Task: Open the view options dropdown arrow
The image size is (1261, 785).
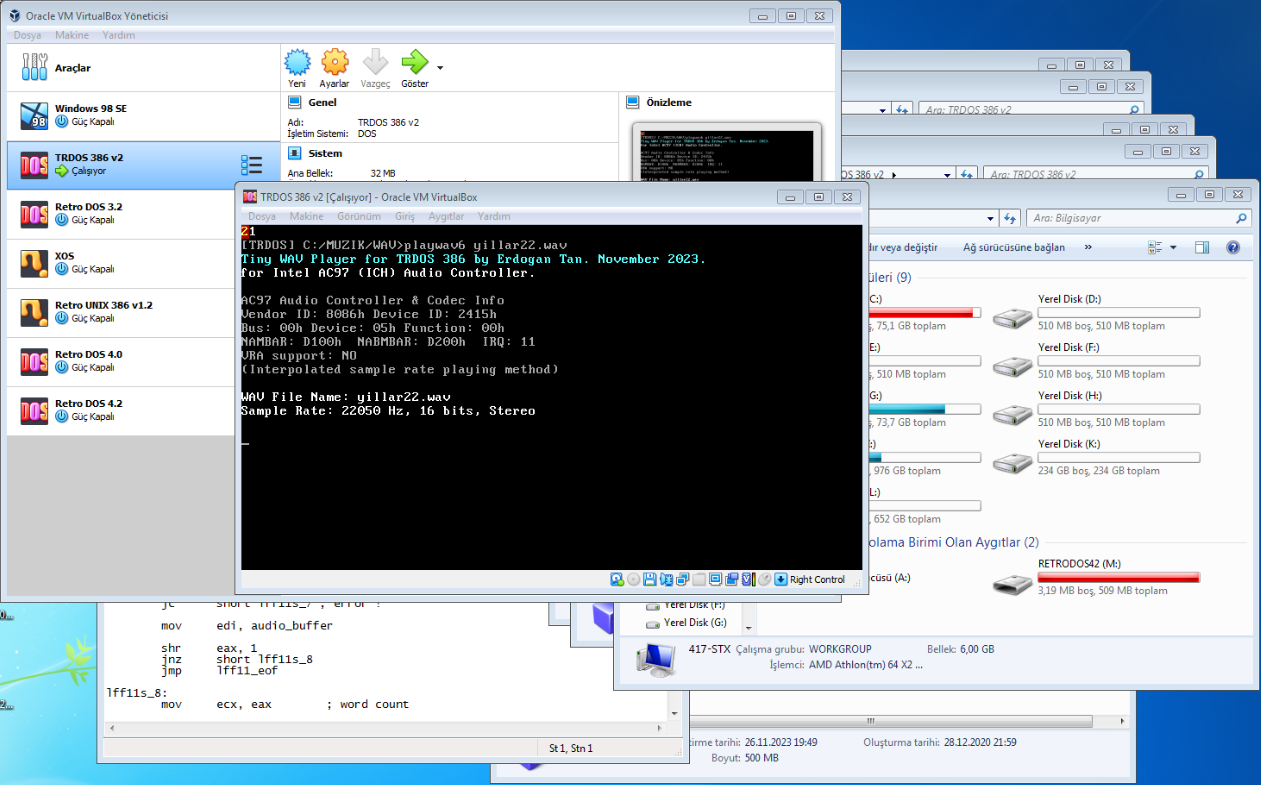Action: (x=1173, y=247)
